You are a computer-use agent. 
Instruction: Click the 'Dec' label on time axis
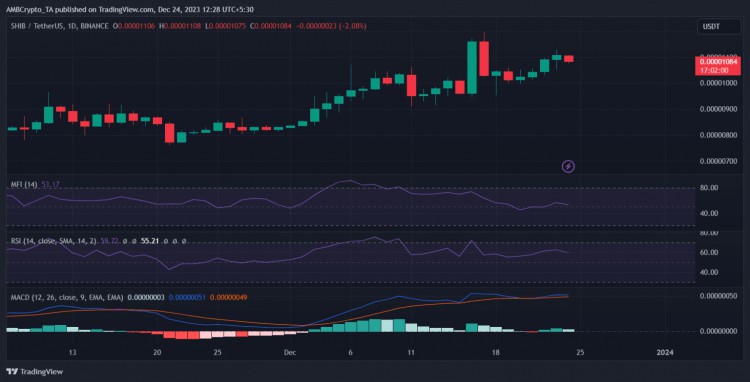[x=289, y=352]
